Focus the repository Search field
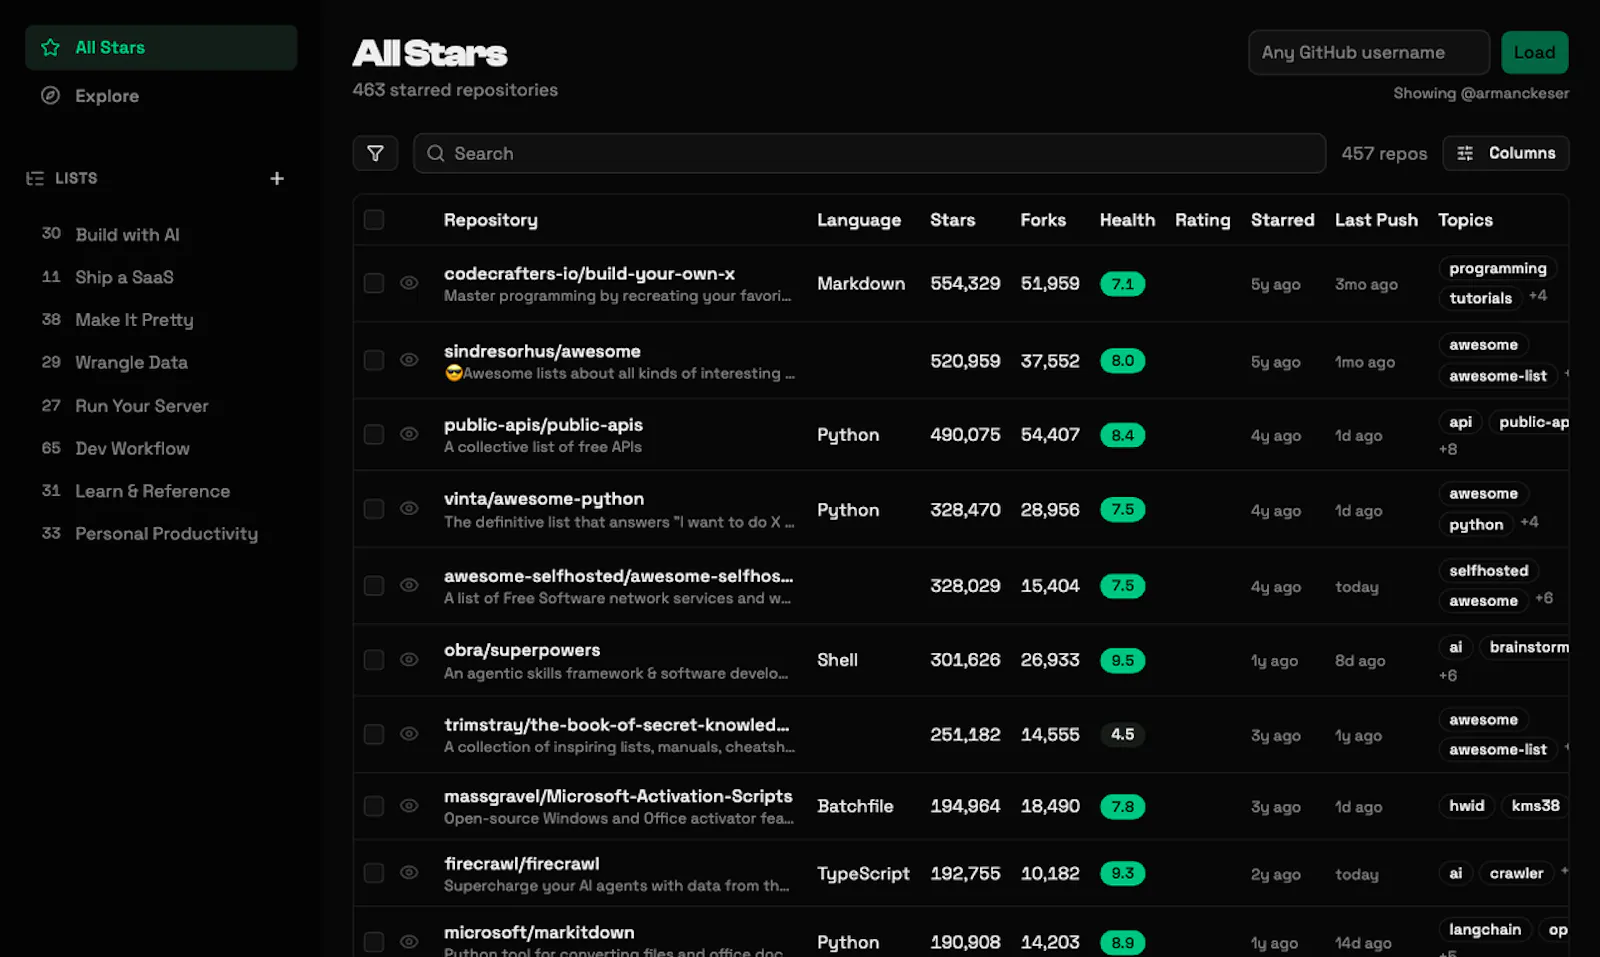 (x=869, y=153)
